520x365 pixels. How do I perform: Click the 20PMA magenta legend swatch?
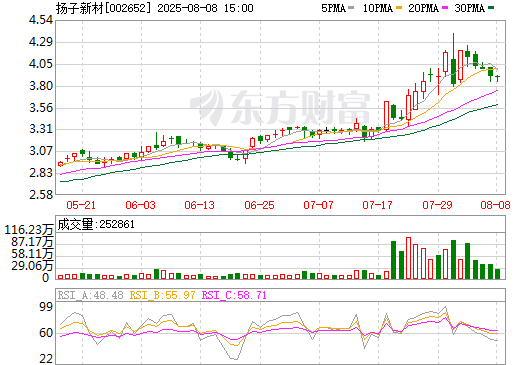pos(445,7)
